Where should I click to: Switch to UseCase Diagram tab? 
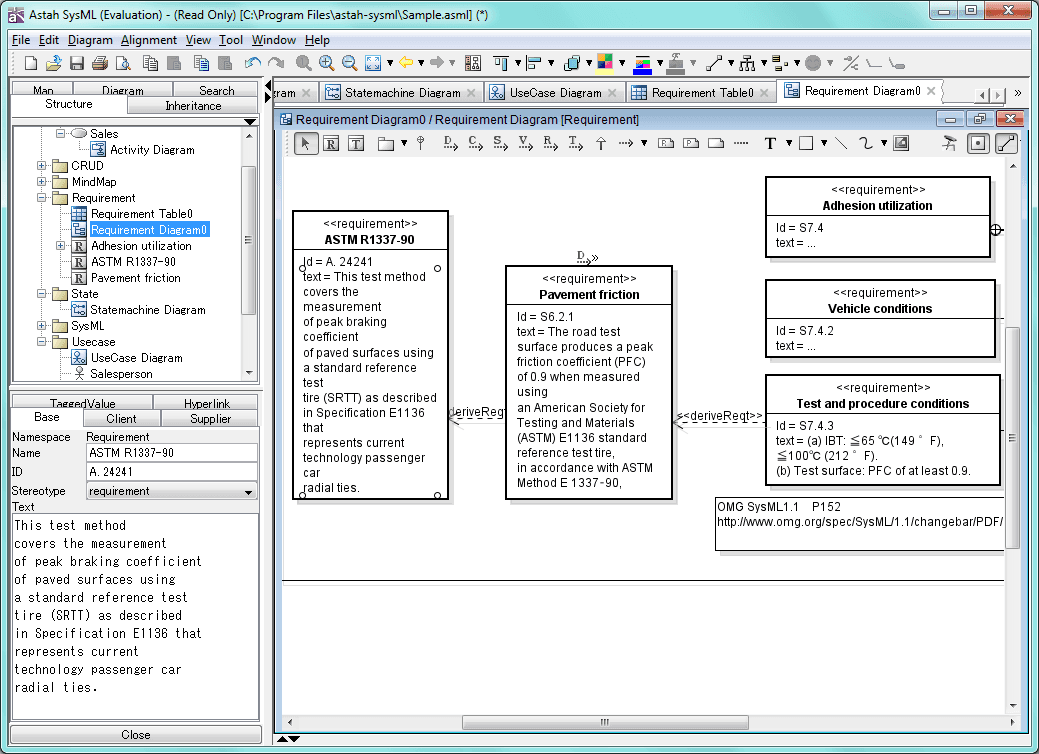555,93
